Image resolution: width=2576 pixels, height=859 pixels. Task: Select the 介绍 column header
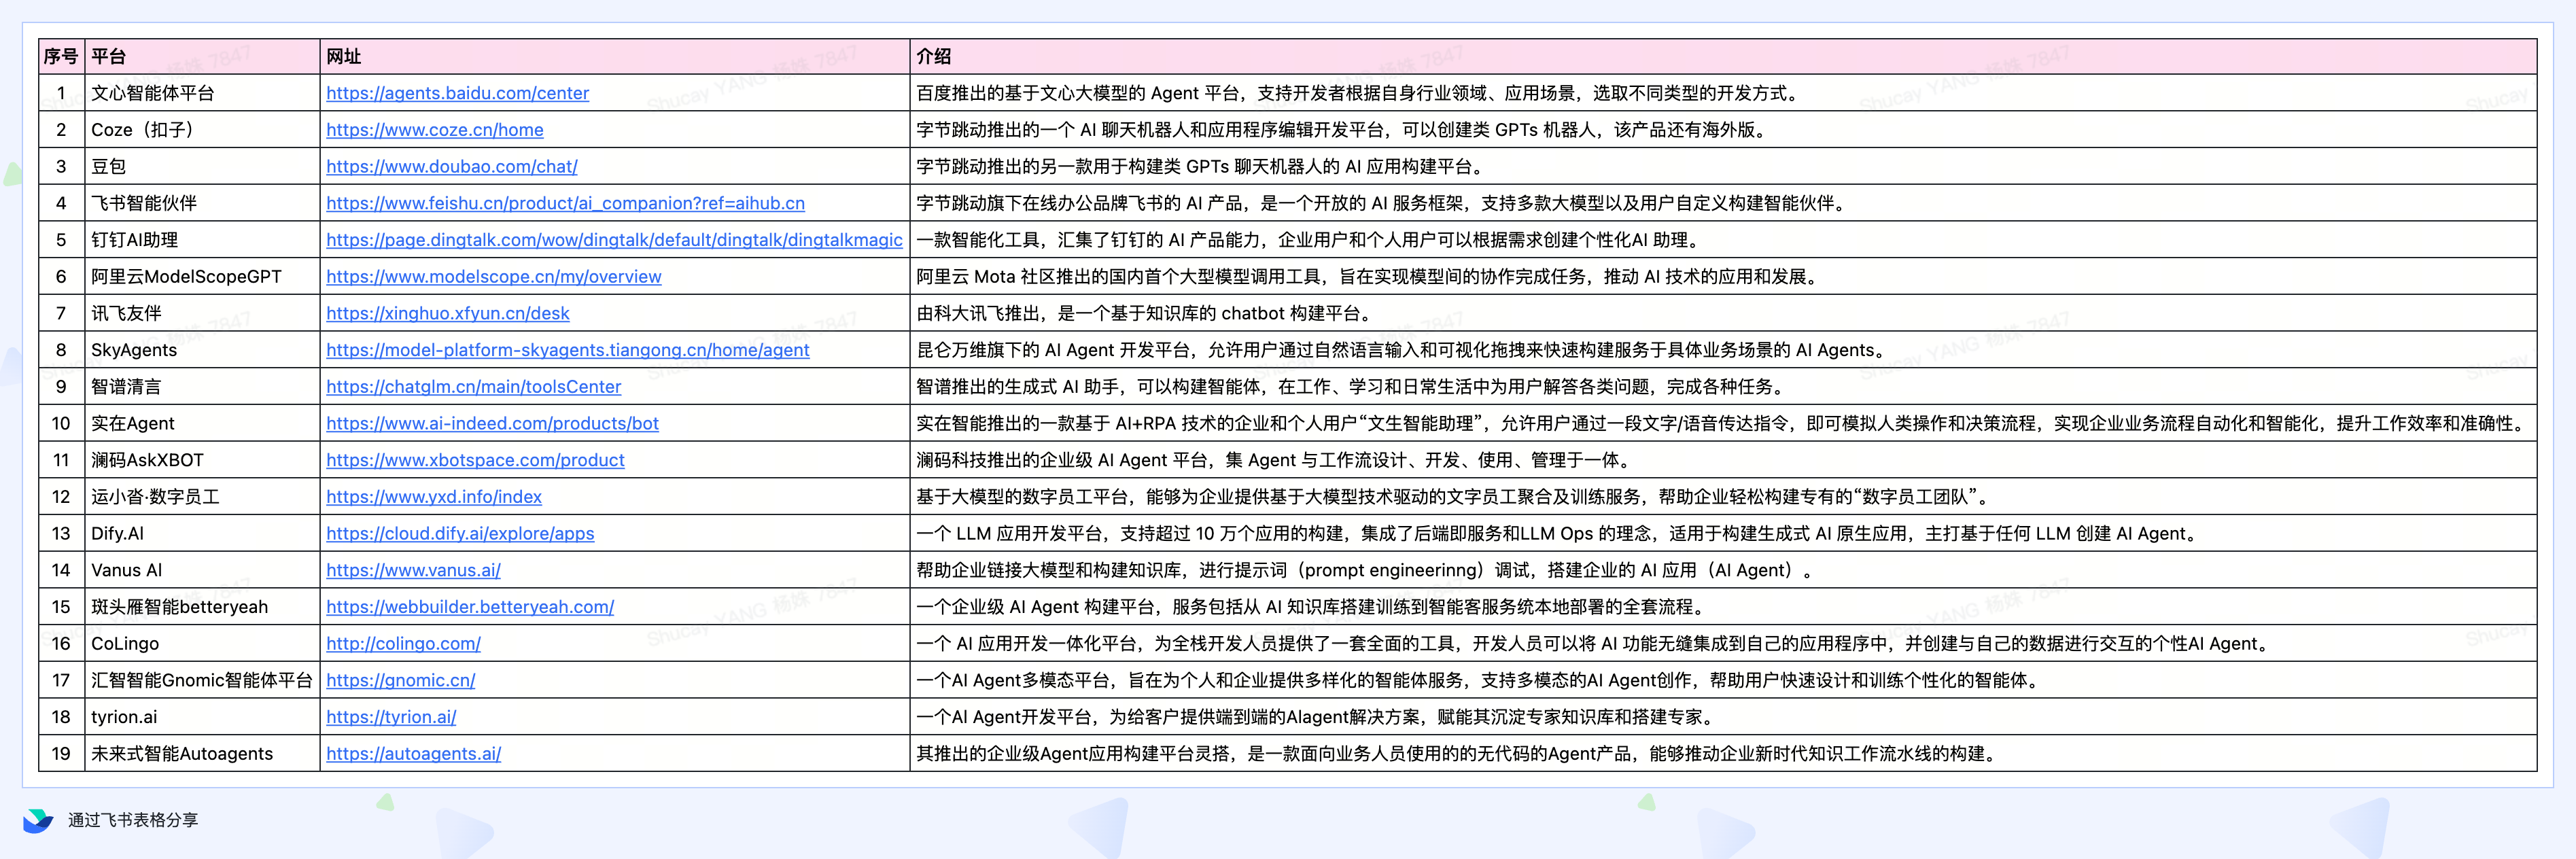pos(1724,56)
